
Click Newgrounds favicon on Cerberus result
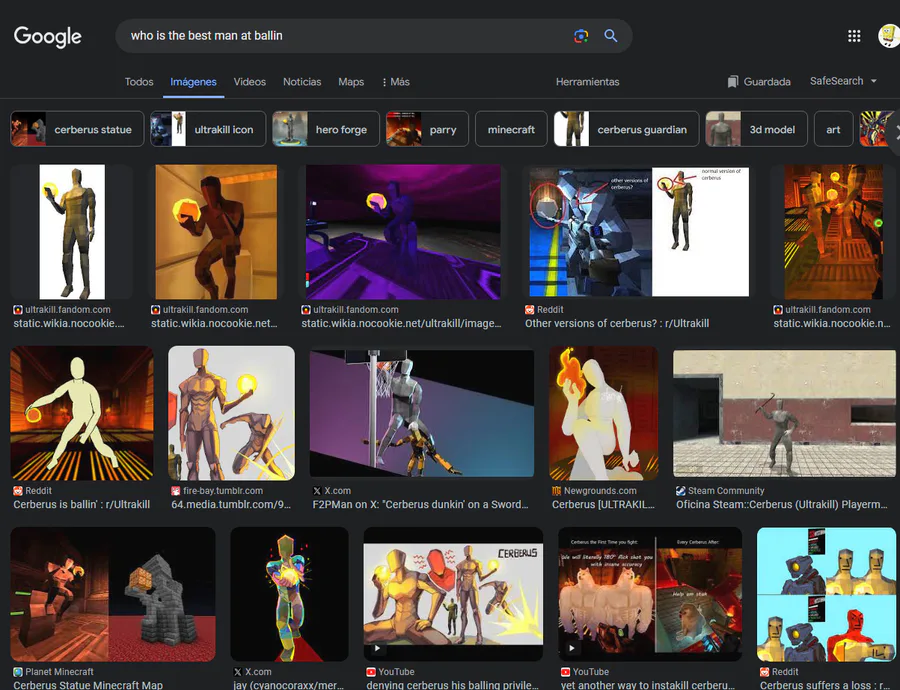556,491
